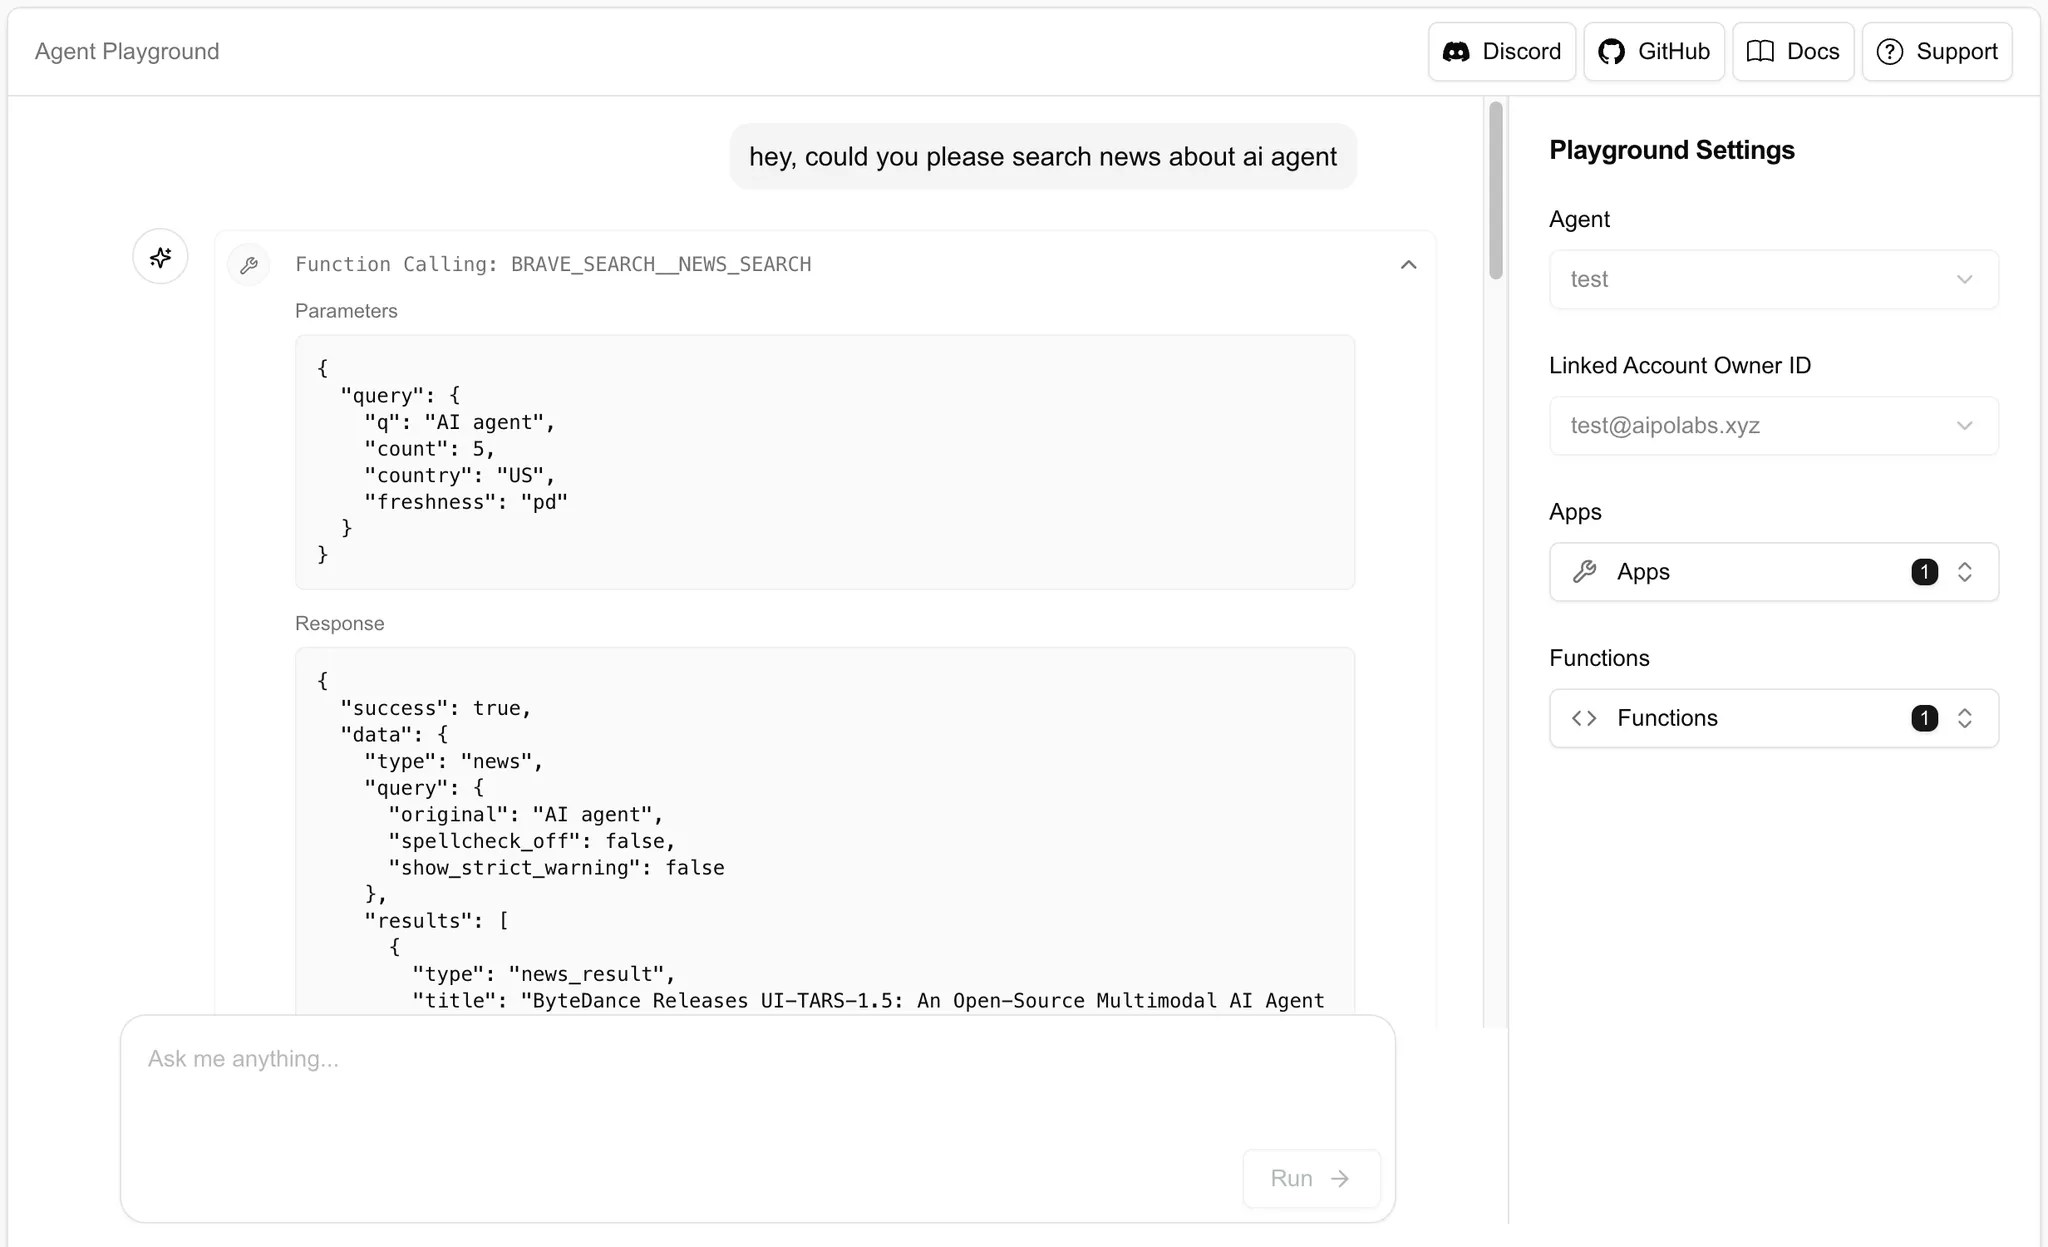Expand the Apps selector up-down arrows
This screenshot has width=2048, height=1247.
(x=1964, y=572)
